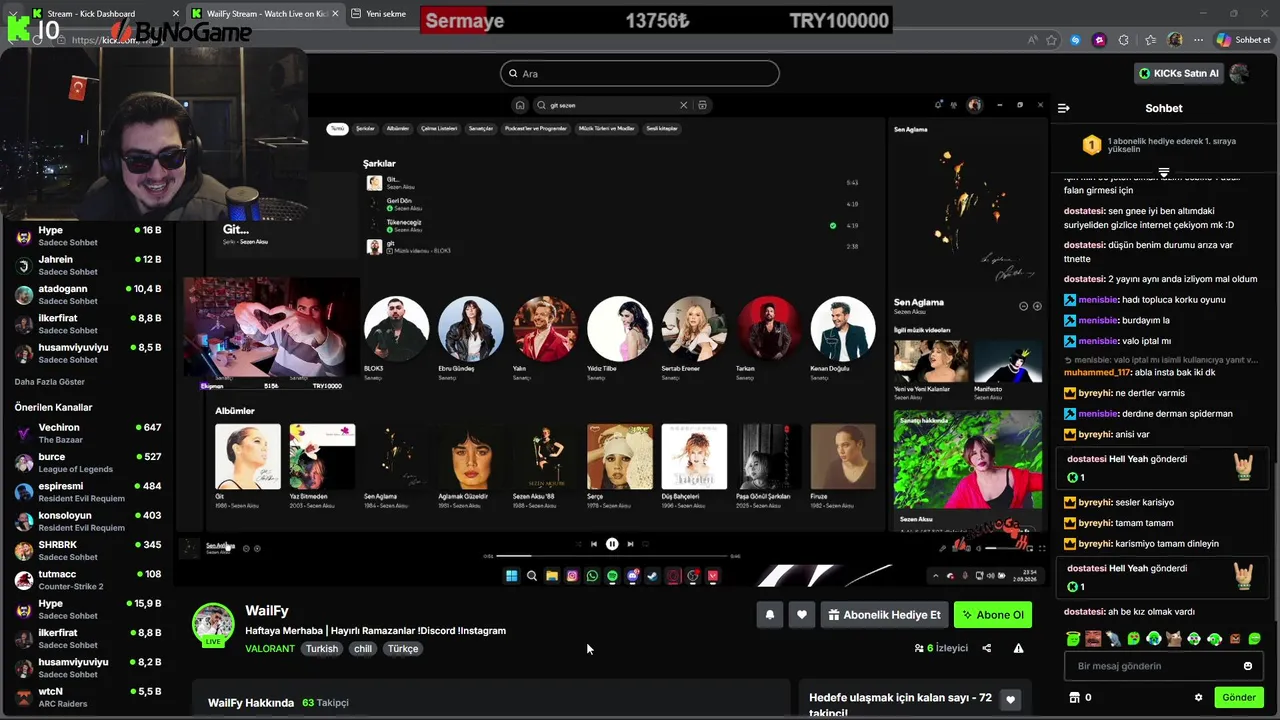Open Vechiron recommended channel
The image size is (1280, 720).
tap(88, 433)
